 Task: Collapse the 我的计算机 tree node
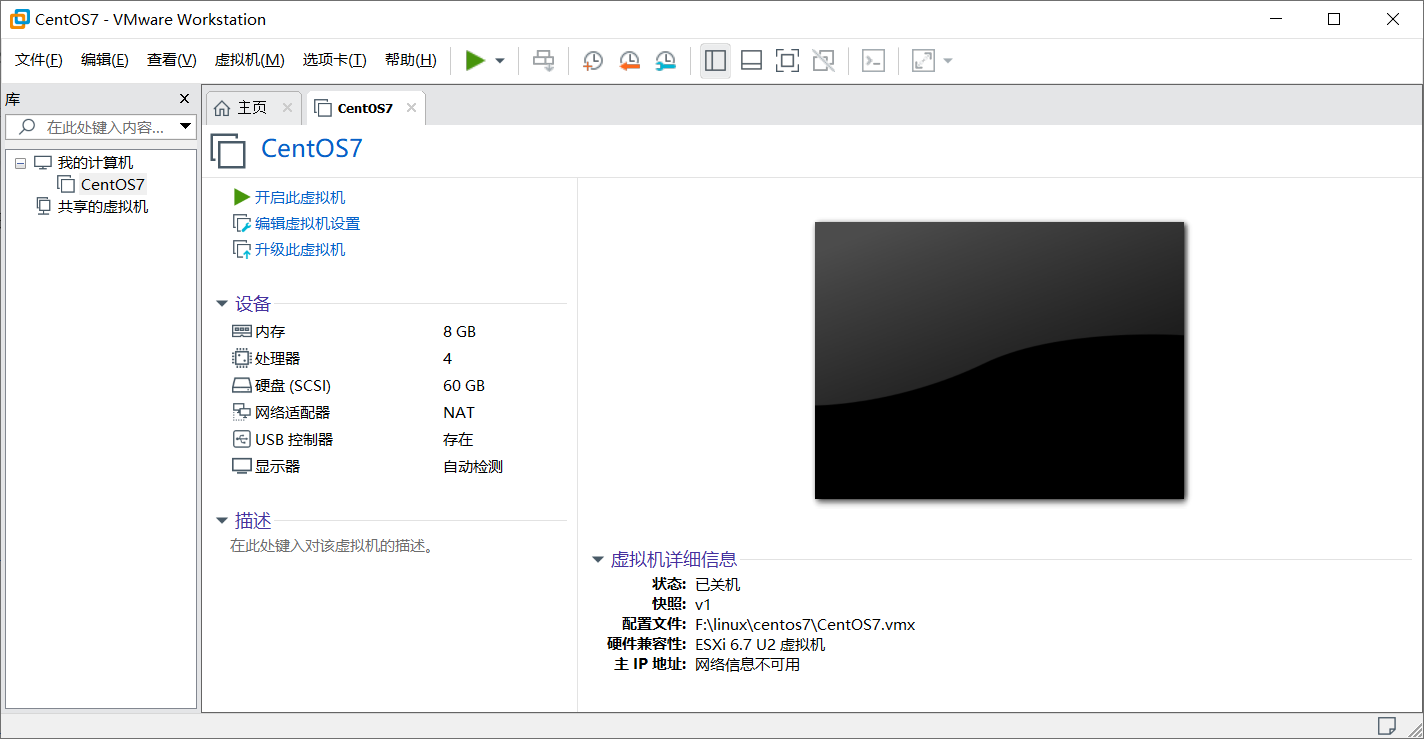click(20, 163)
